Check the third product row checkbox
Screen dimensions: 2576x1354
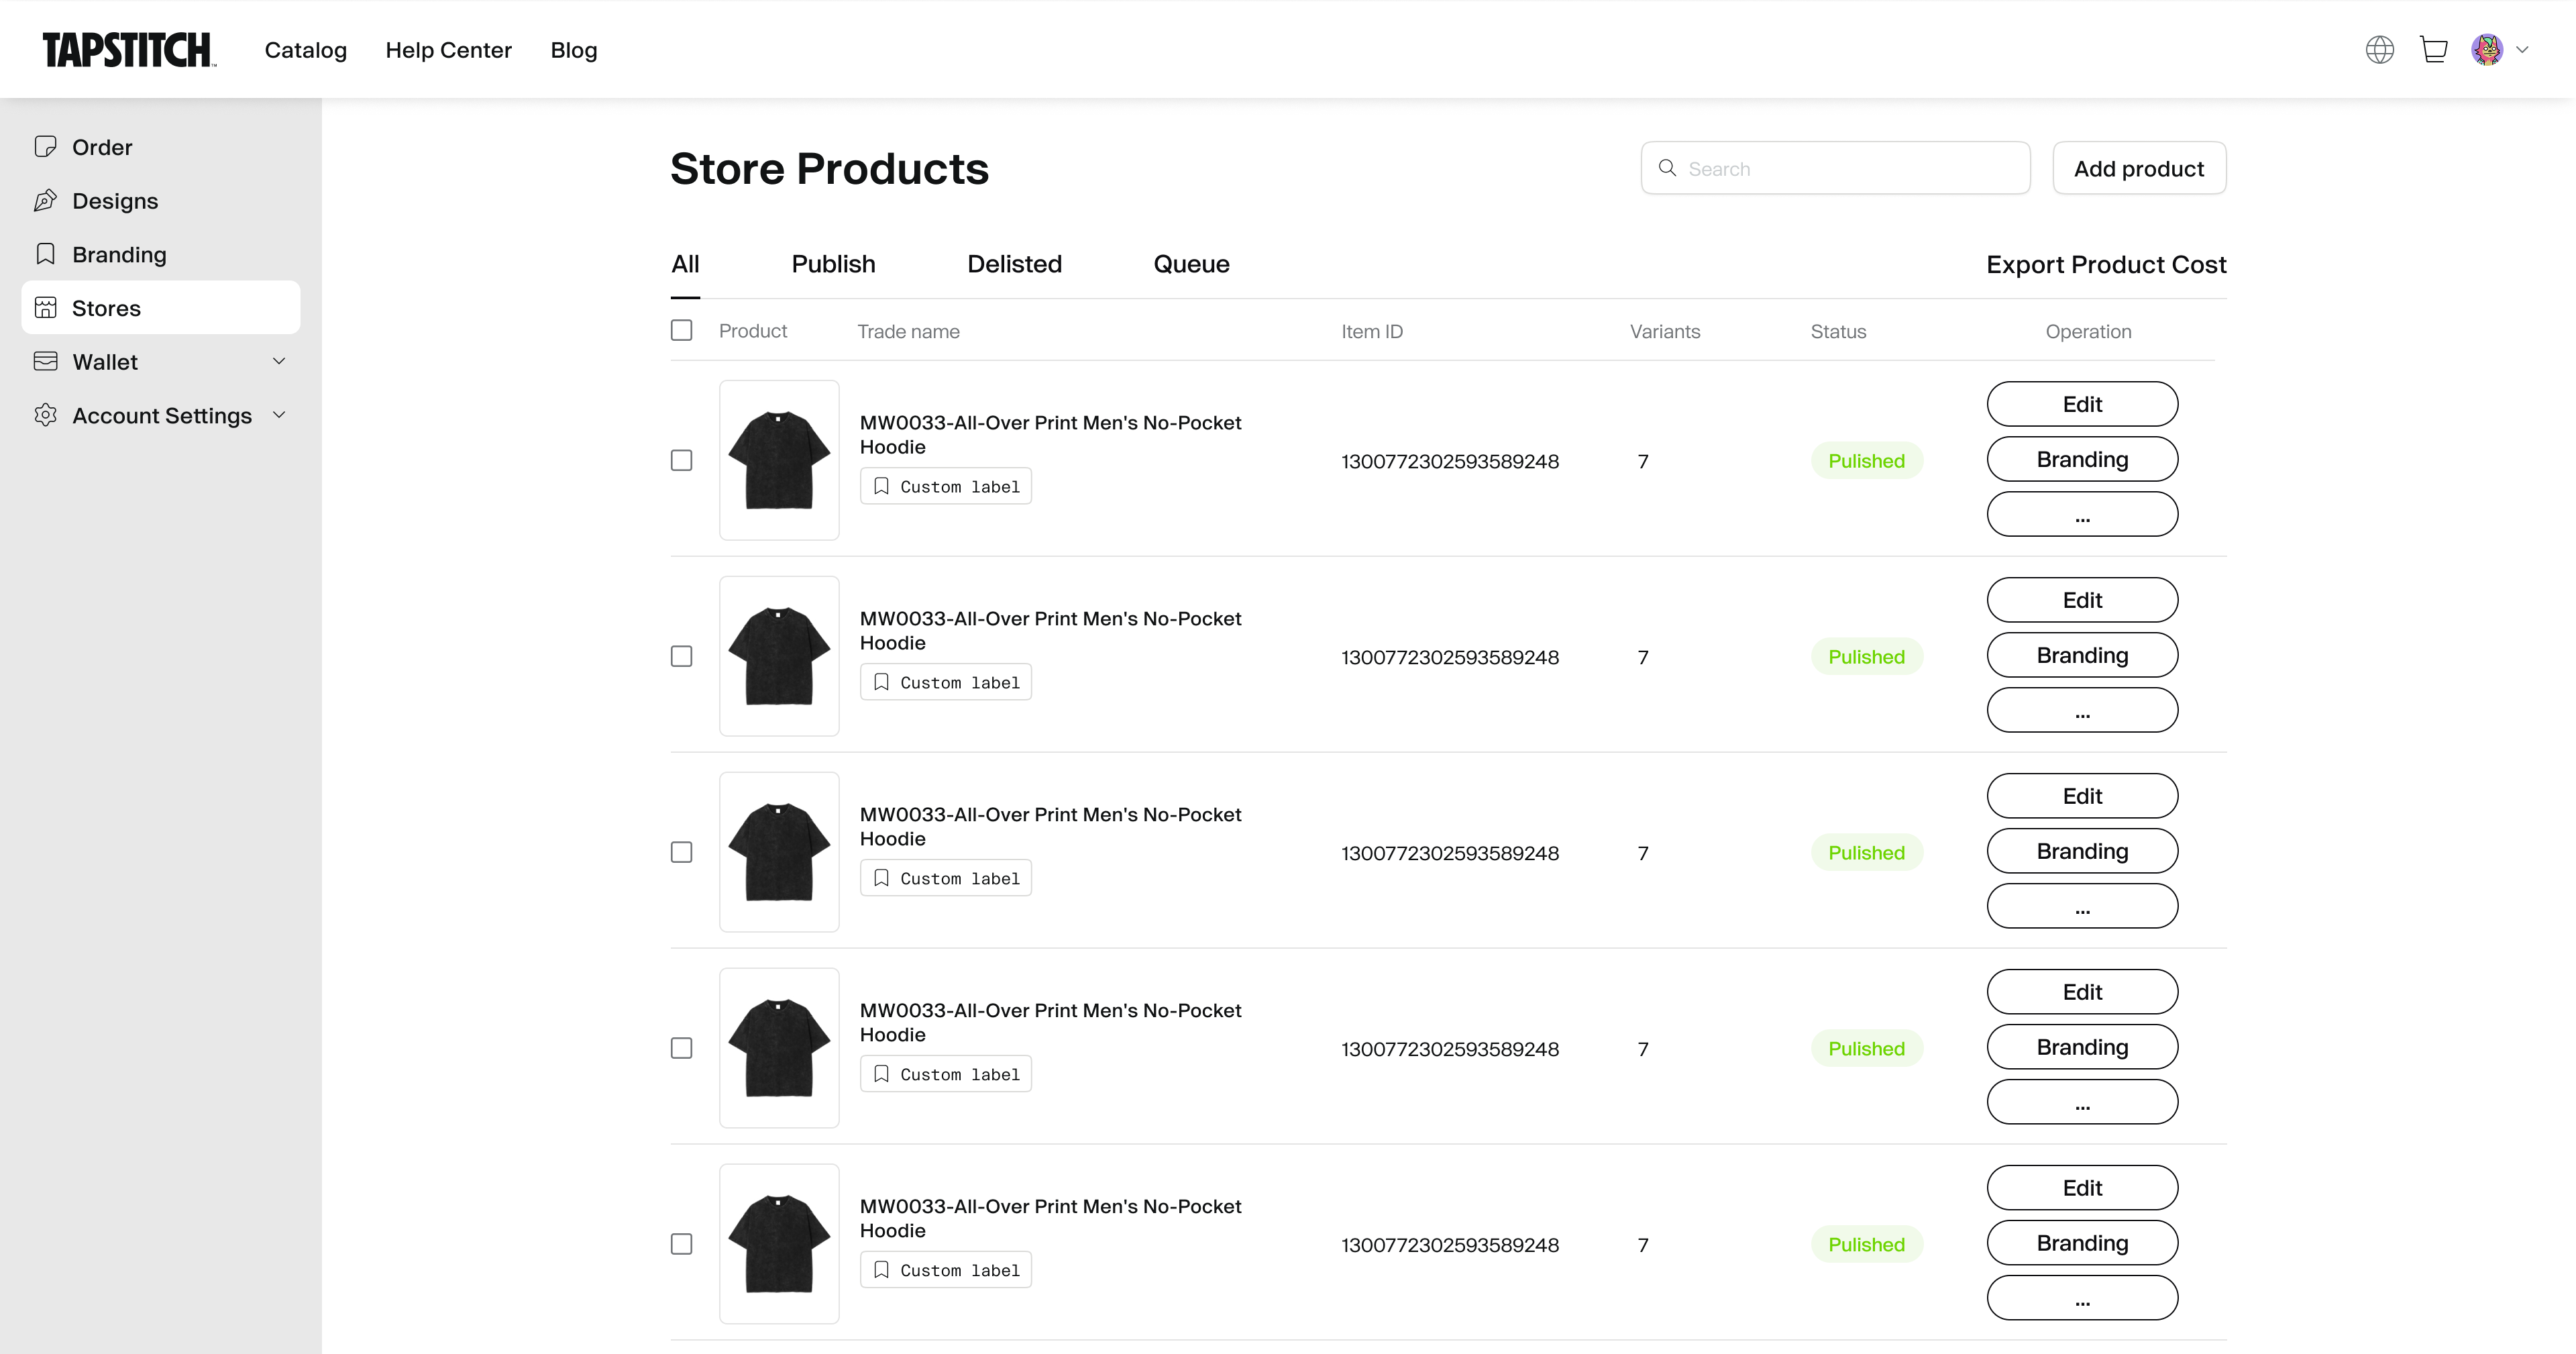[681, 852]
